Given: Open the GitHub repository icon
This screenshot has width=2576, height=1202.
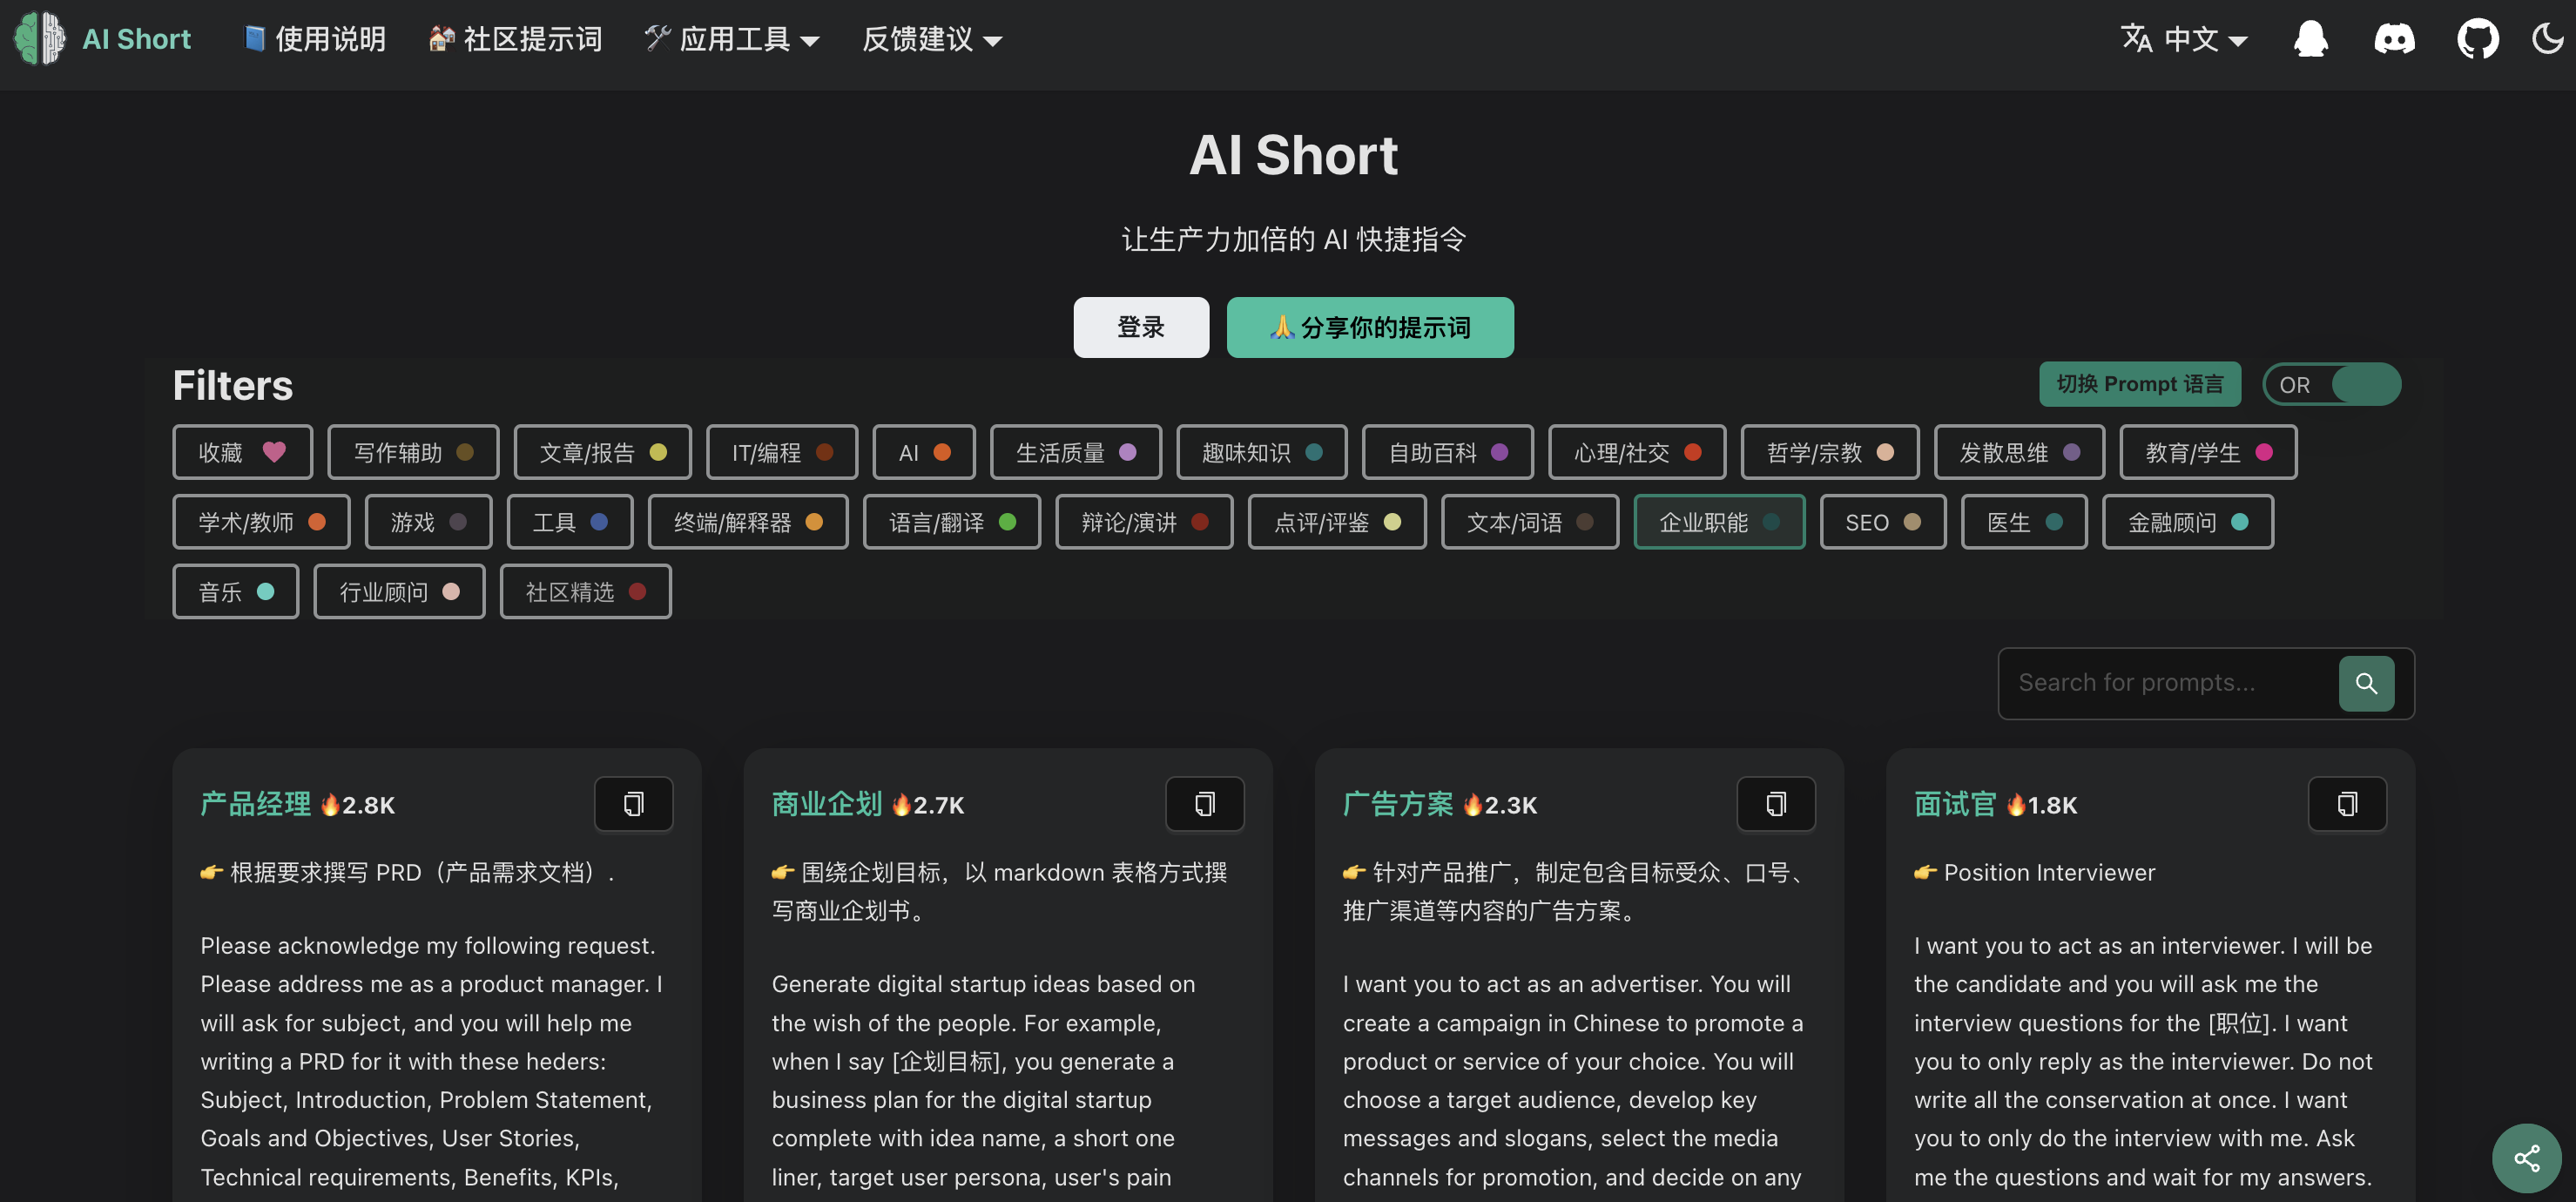Looking at the screenshot, I should click(2477, 39).
